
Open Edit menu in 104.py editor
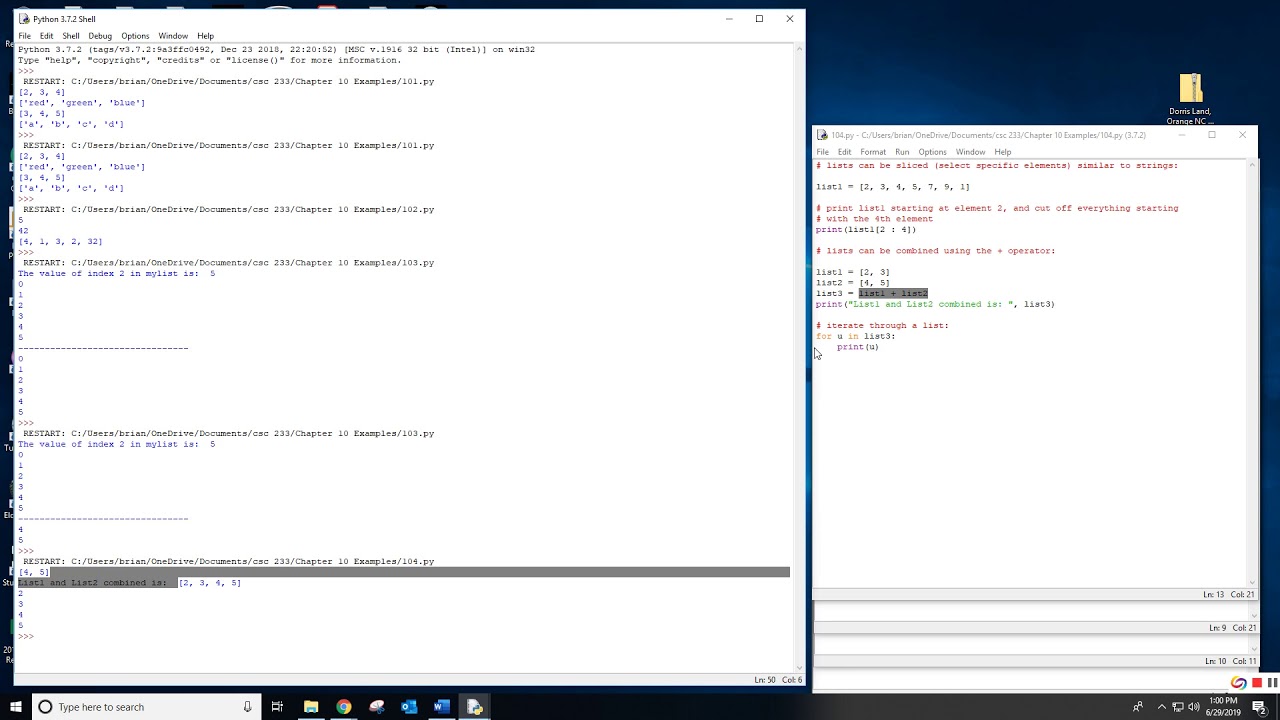[x=844, y=152]
